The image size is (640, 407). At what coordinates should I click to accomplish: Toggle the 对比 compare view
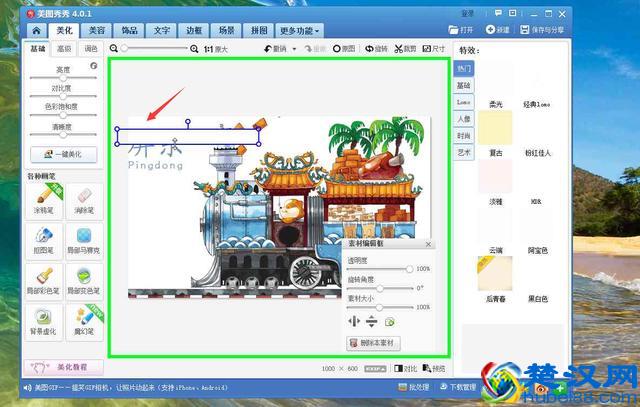pyautogui.click(x=405, y=368)
